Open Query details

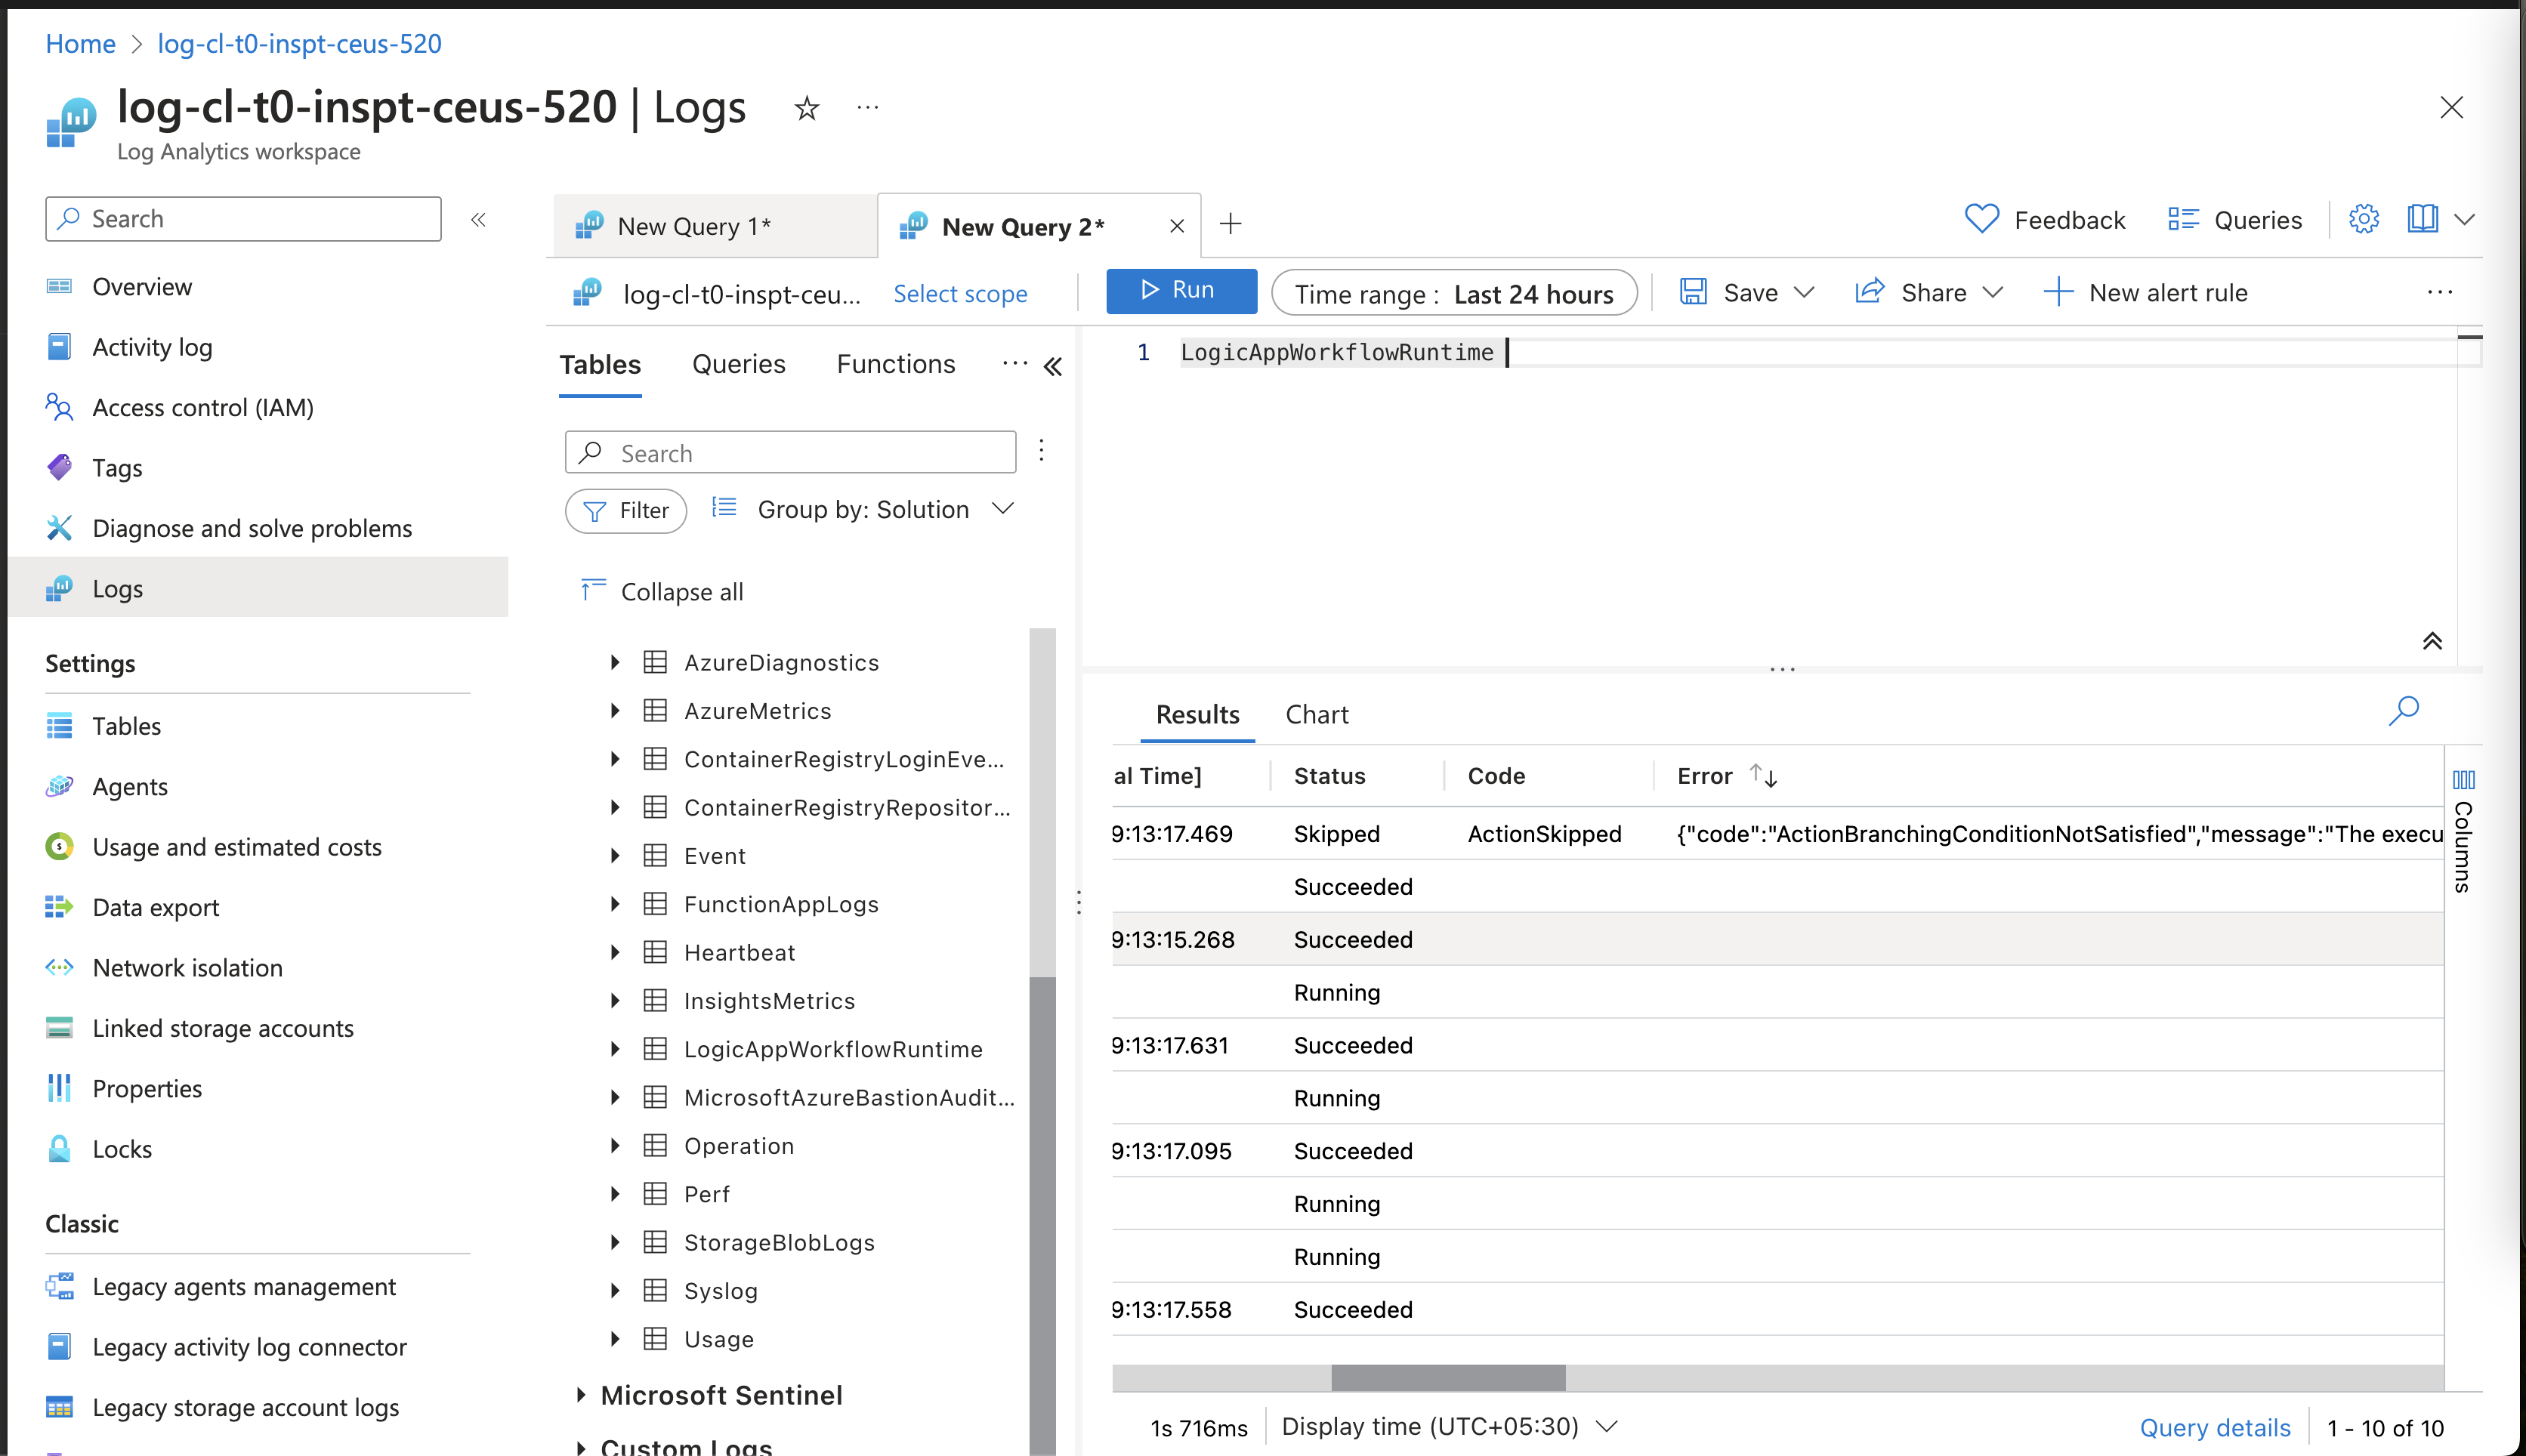2214,1428
